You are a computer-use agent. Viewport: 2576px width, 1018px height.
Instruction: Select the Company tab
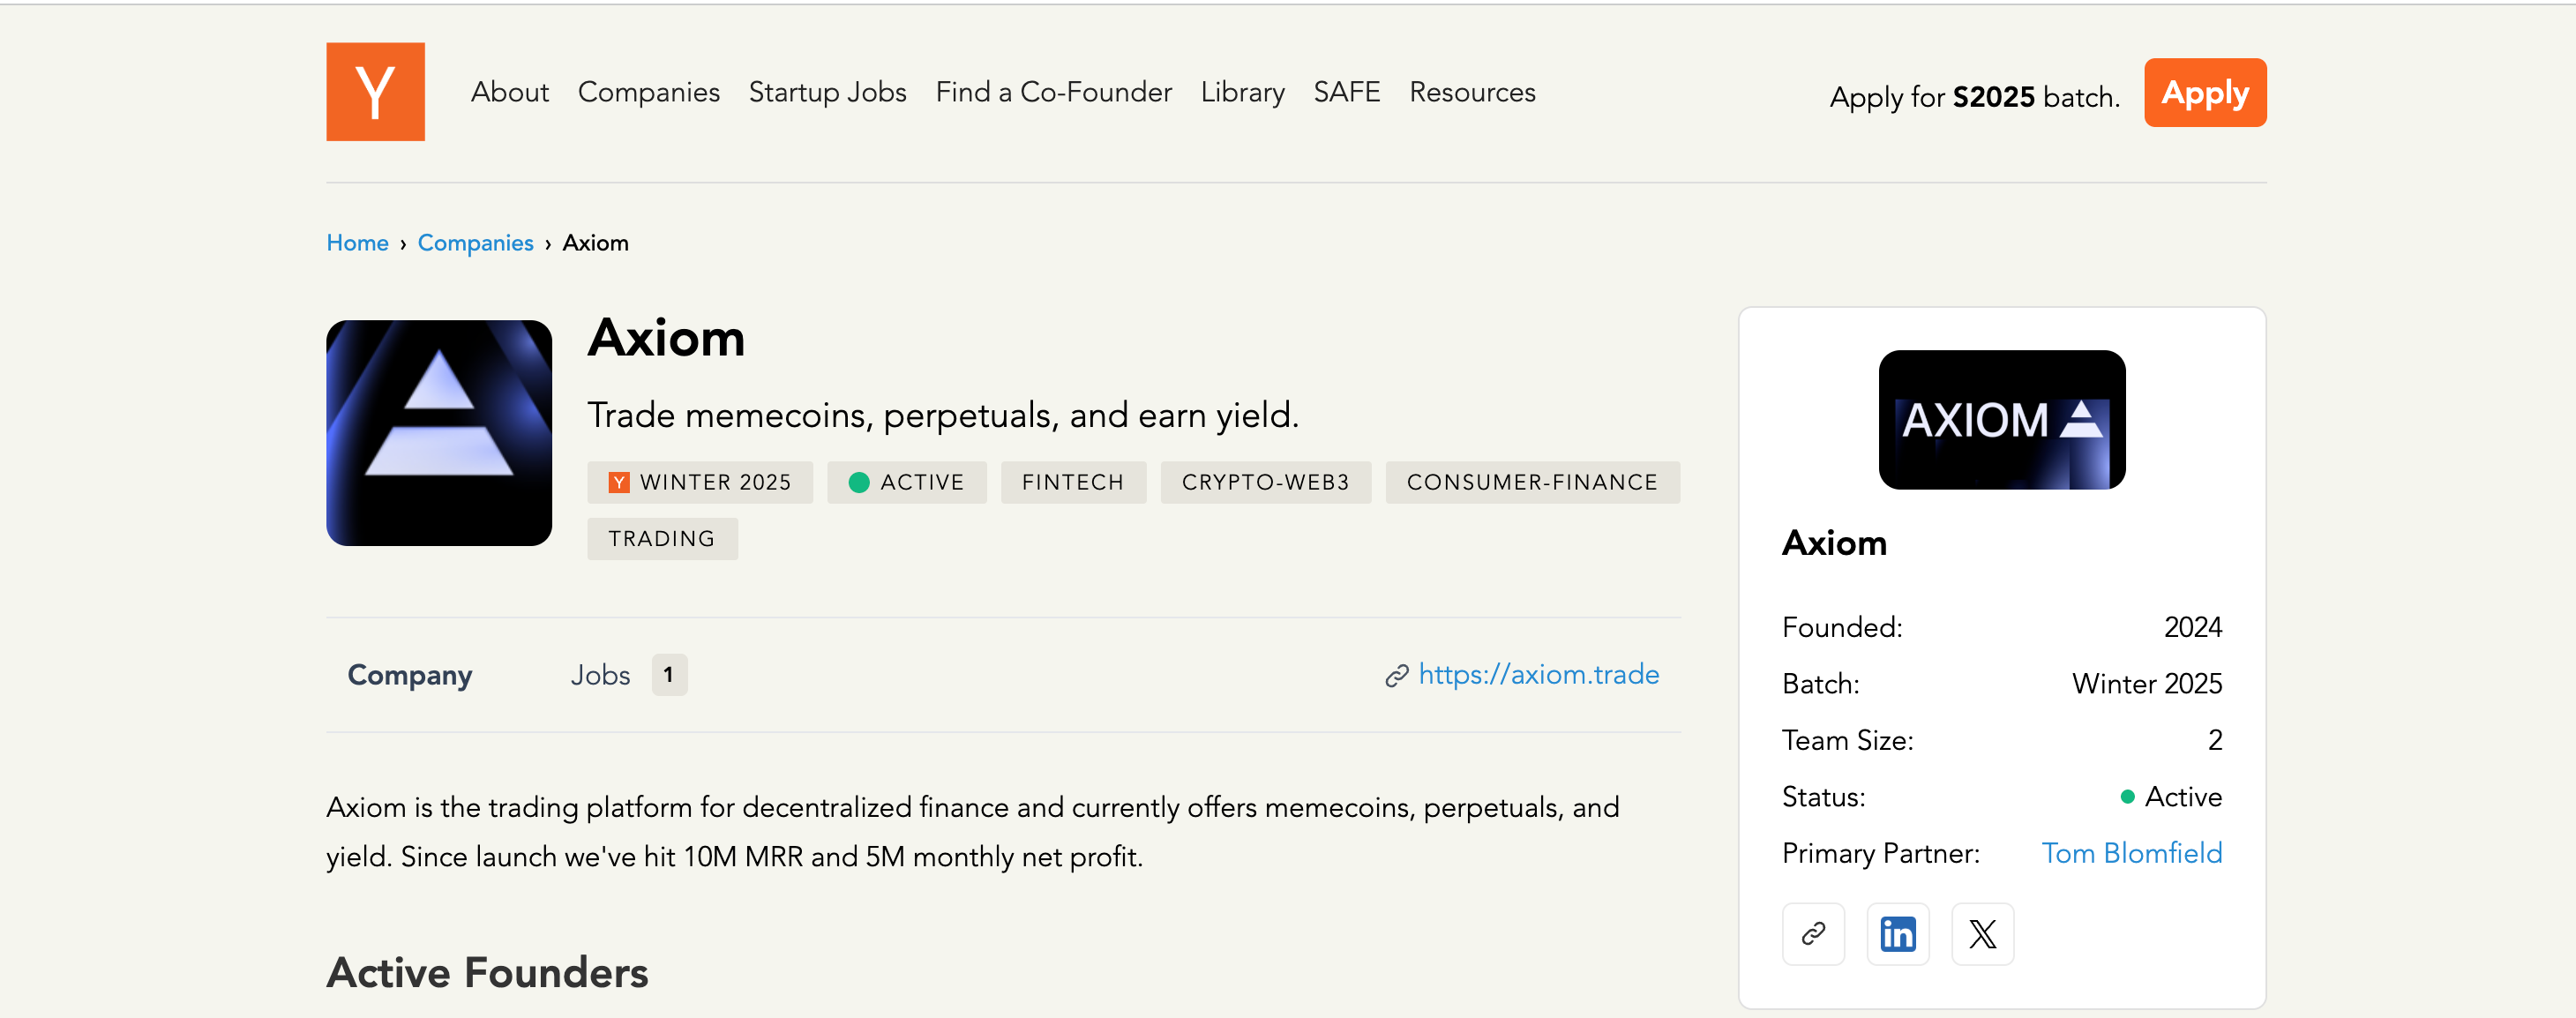click(x=409, y=675)
